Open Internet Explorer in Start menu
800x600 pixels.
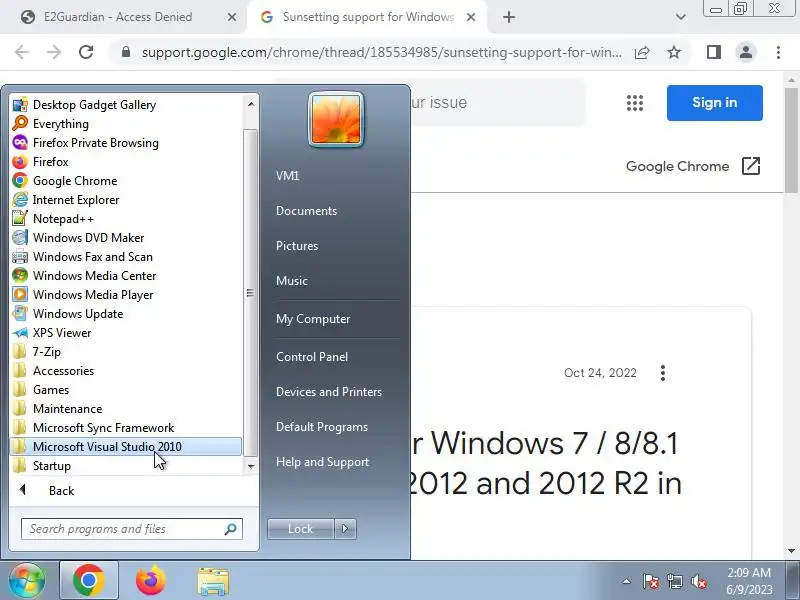coord(126,199)
